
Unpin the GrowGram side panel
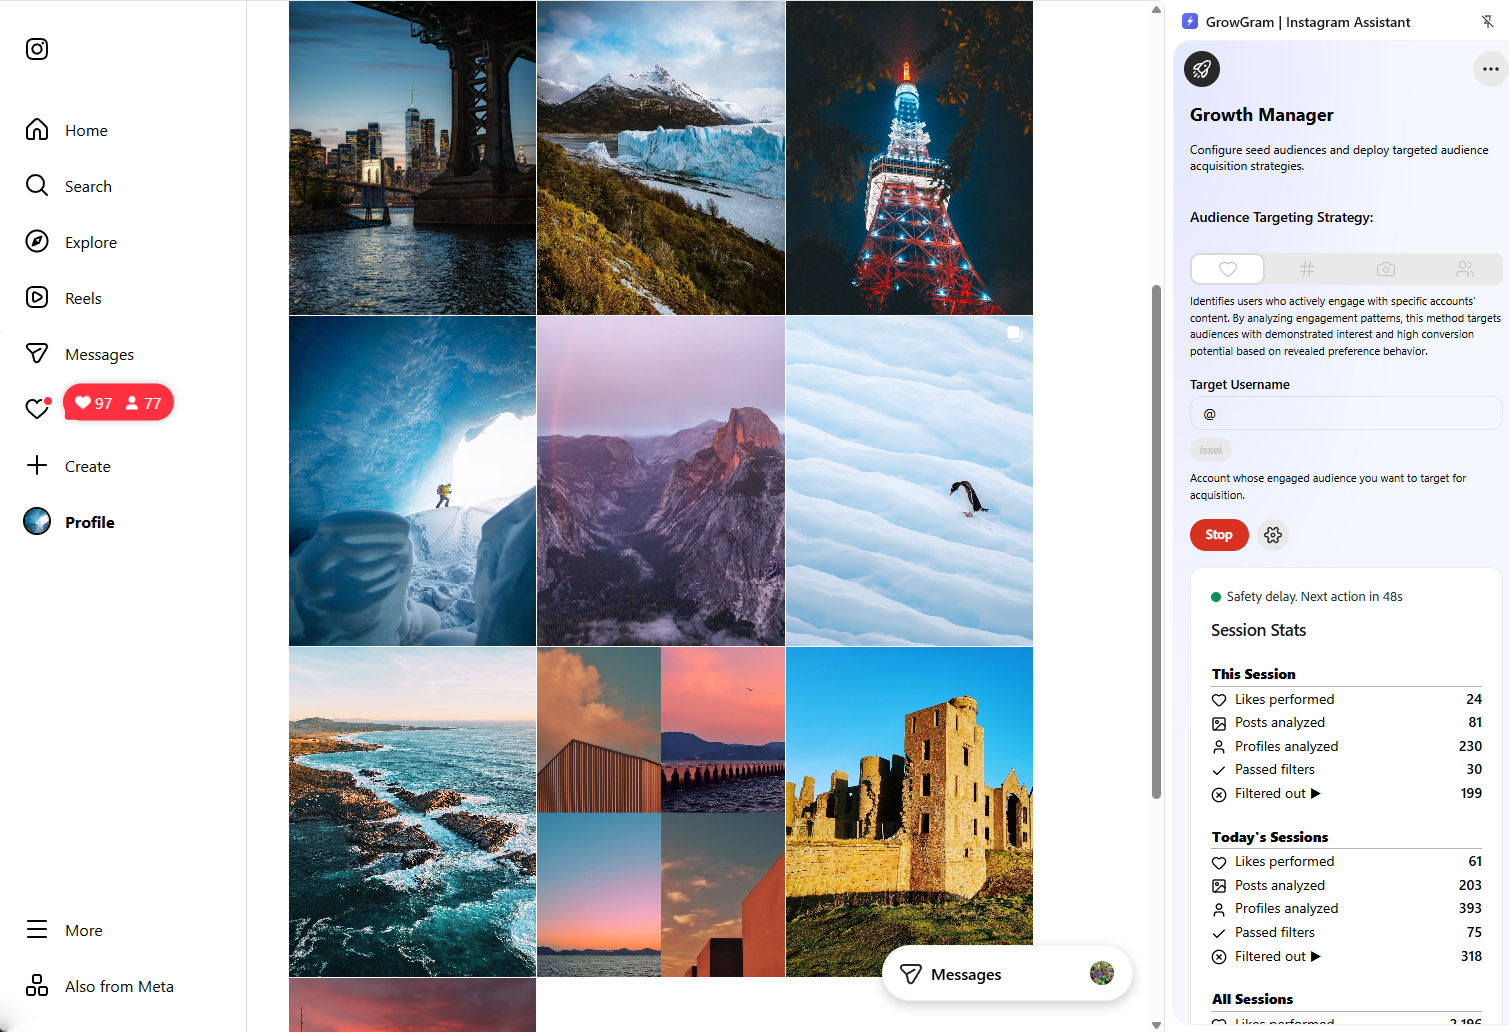pyautogui.click(x=1487, y=21)
